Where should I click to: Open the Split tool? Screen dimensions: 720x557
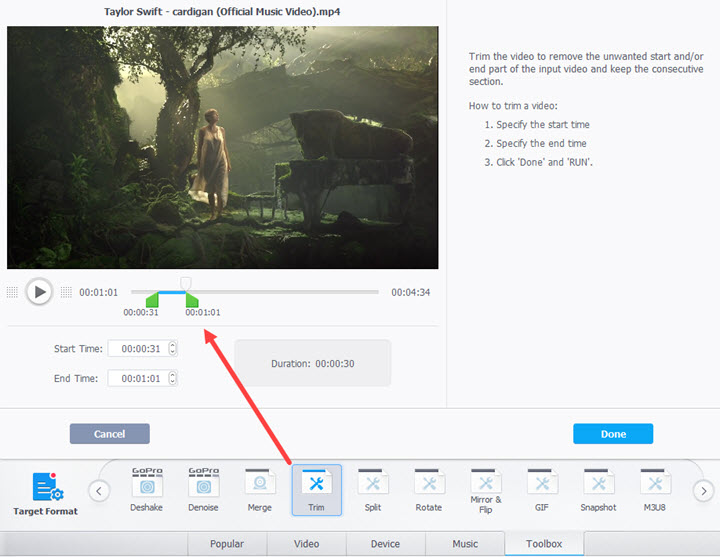[x=373, y=489]
